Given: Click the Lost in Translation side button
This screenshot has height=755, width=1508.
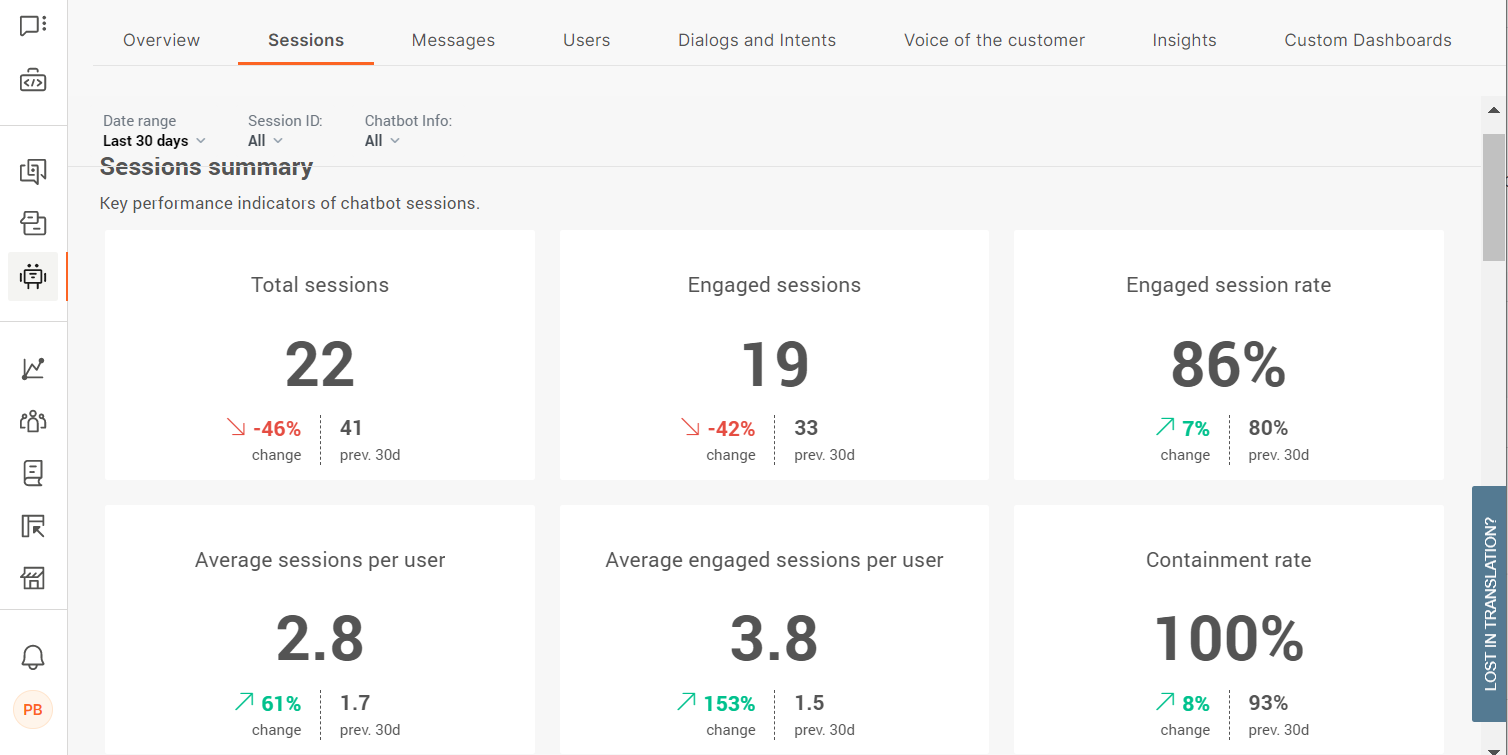Looking at the screenshot, I should click(1489, 603).
